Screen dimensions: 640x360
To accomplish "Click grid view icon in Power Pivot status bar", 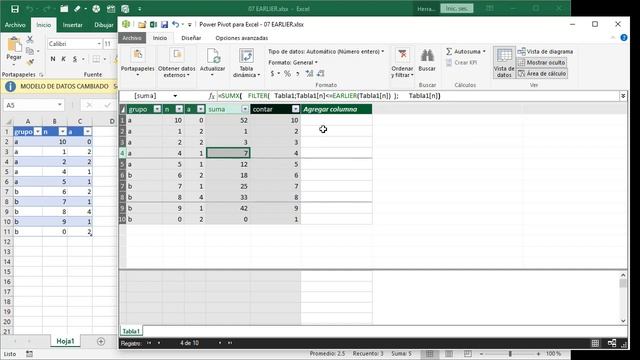I will point(596,343).
